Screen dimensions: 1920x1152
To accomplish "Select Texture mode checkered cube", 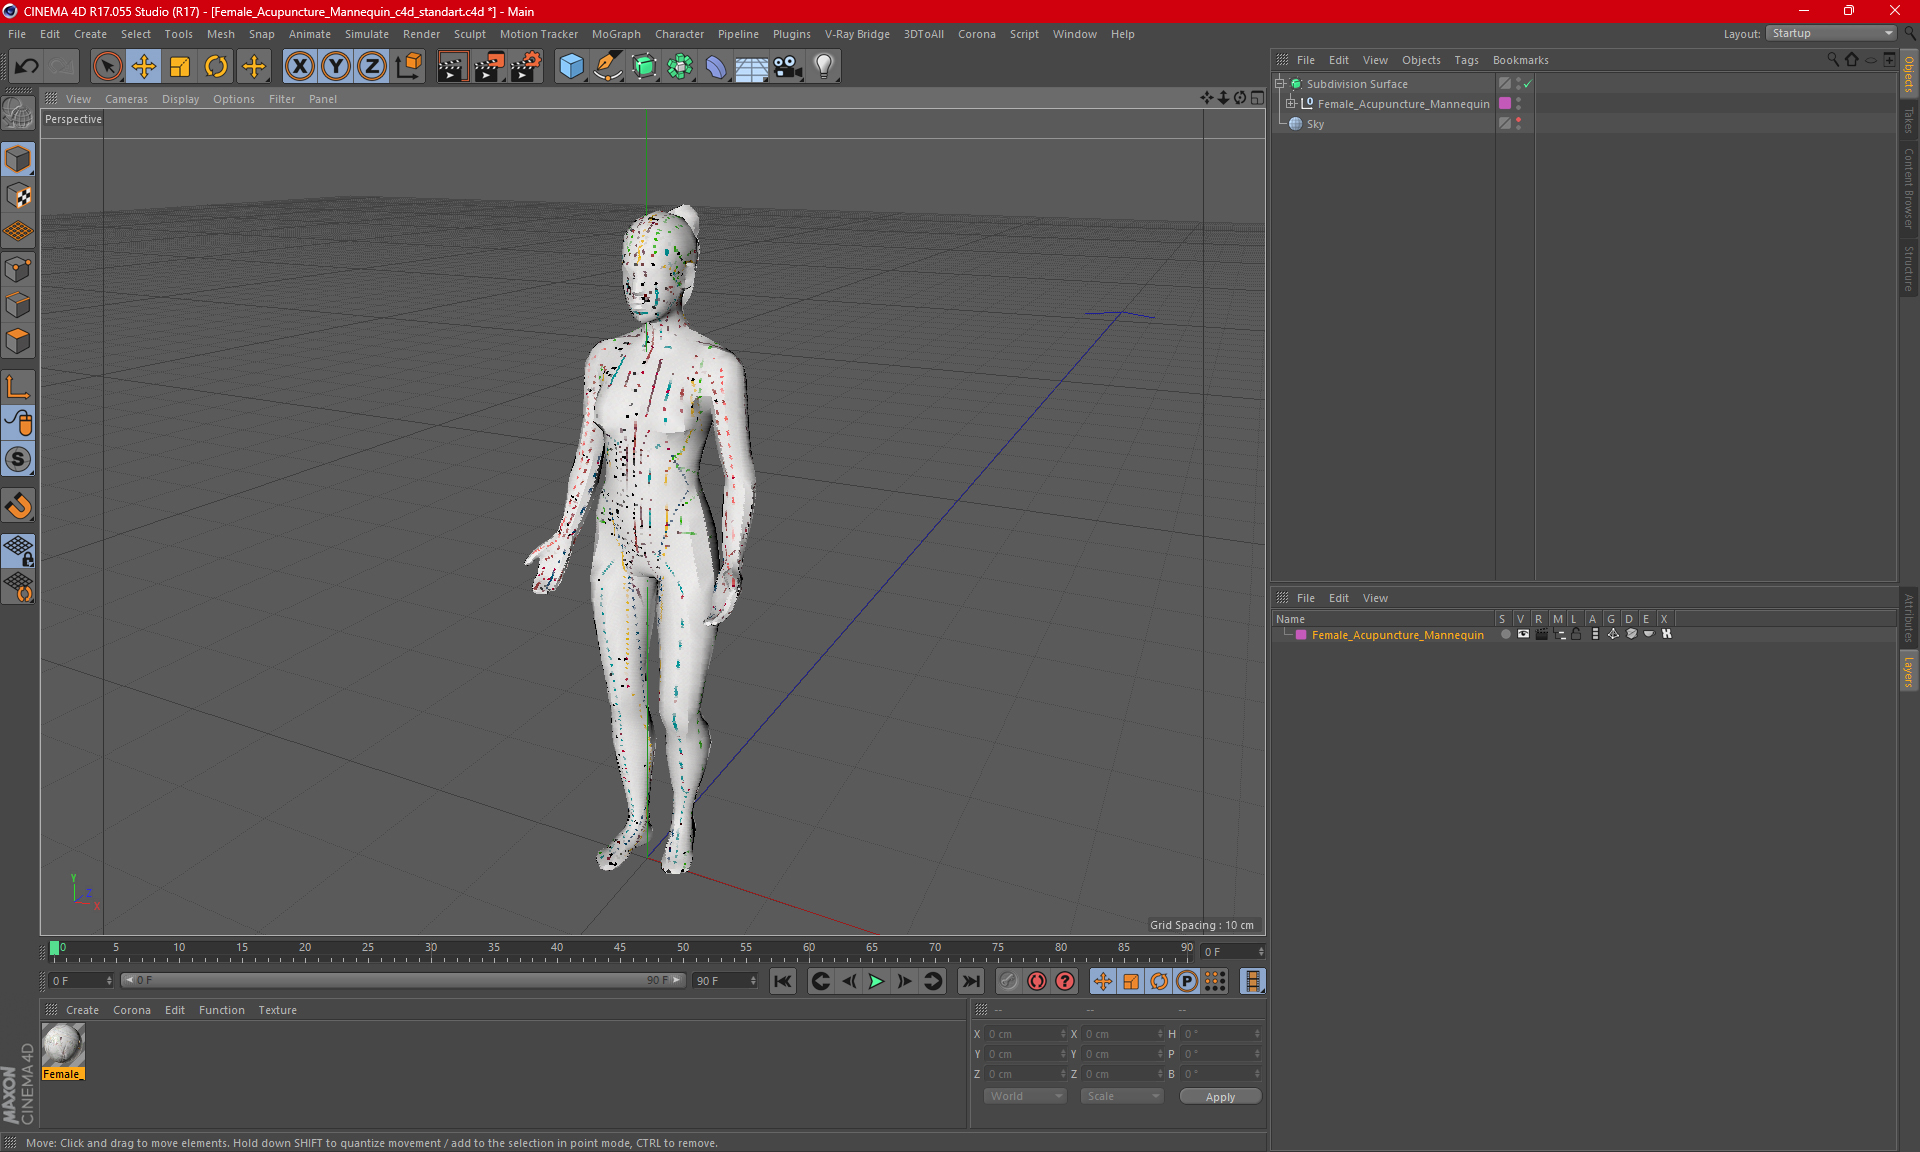I will click(x=18, y=196).
